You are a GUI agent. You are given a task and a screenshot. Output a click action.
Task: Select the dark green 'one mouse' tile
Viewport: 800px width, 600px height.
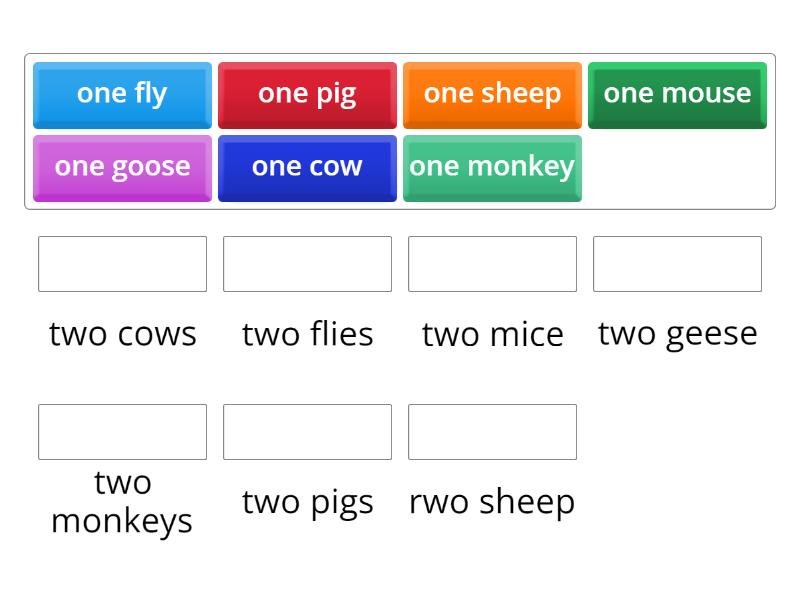click(677, 93)
